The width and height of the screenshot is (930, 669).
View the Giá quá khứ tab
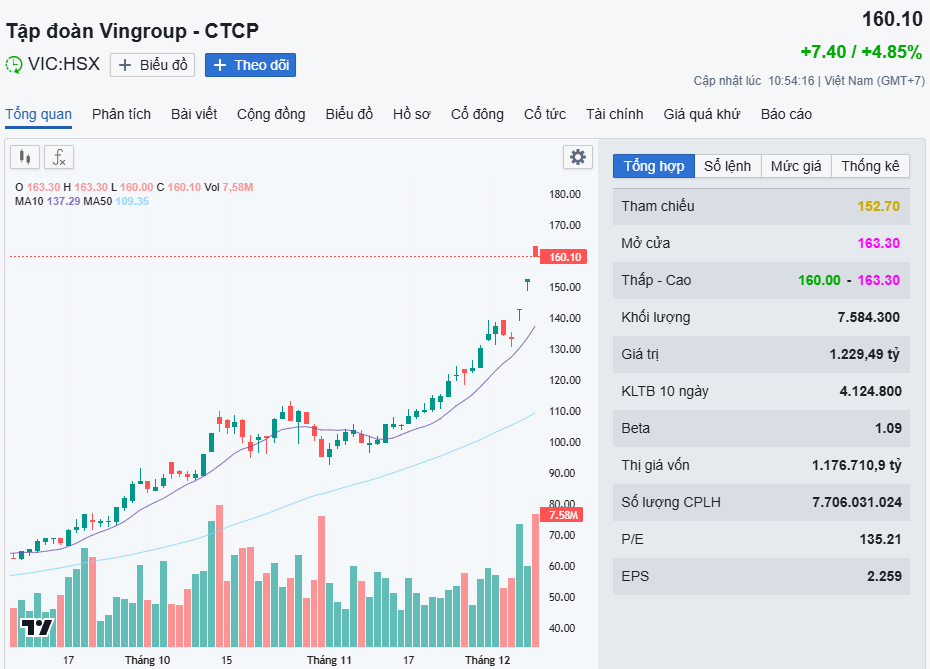(702, 114)
